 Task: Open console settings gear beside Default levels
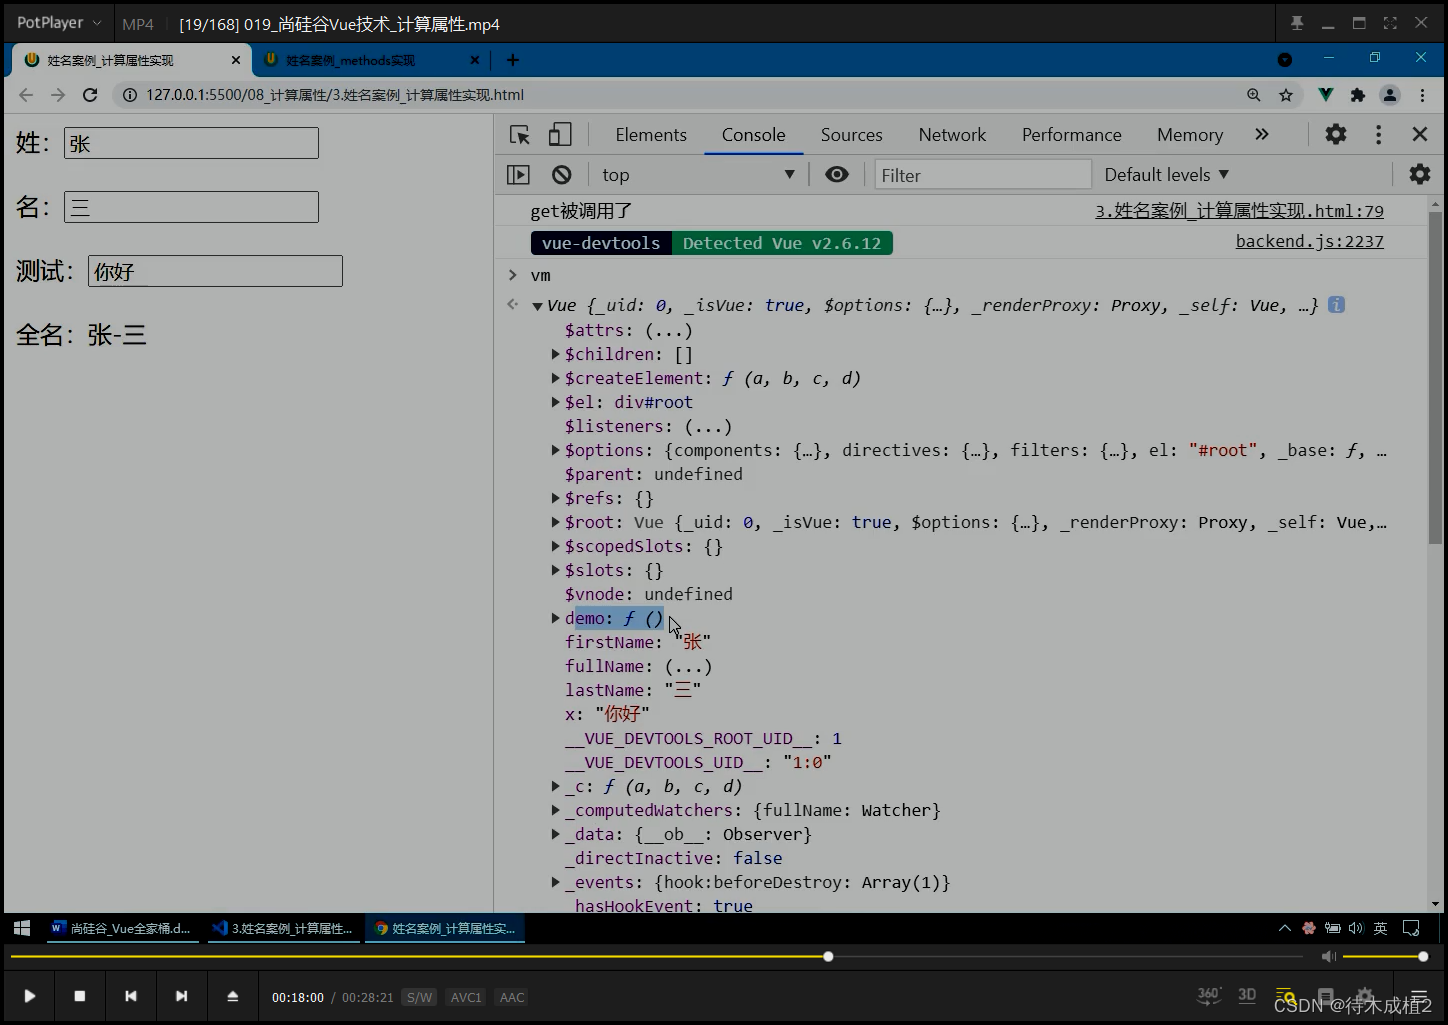tap(1419, 174)
